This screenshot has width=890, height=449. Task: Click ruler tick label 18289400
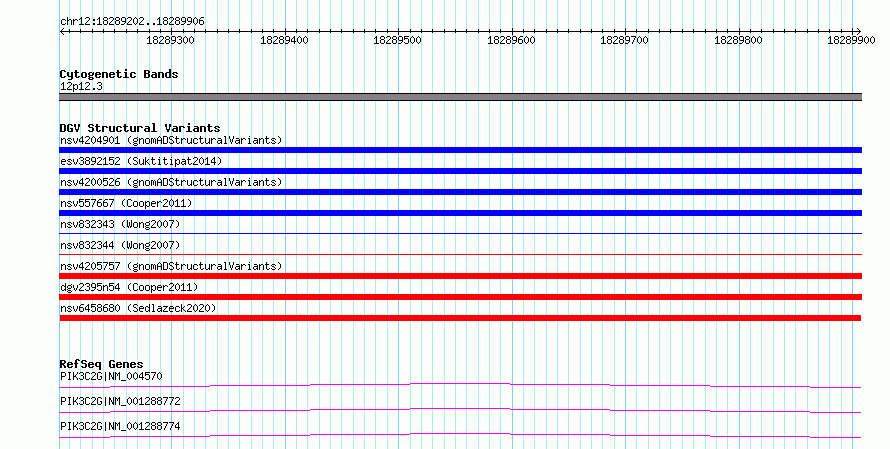click(284, 40)
